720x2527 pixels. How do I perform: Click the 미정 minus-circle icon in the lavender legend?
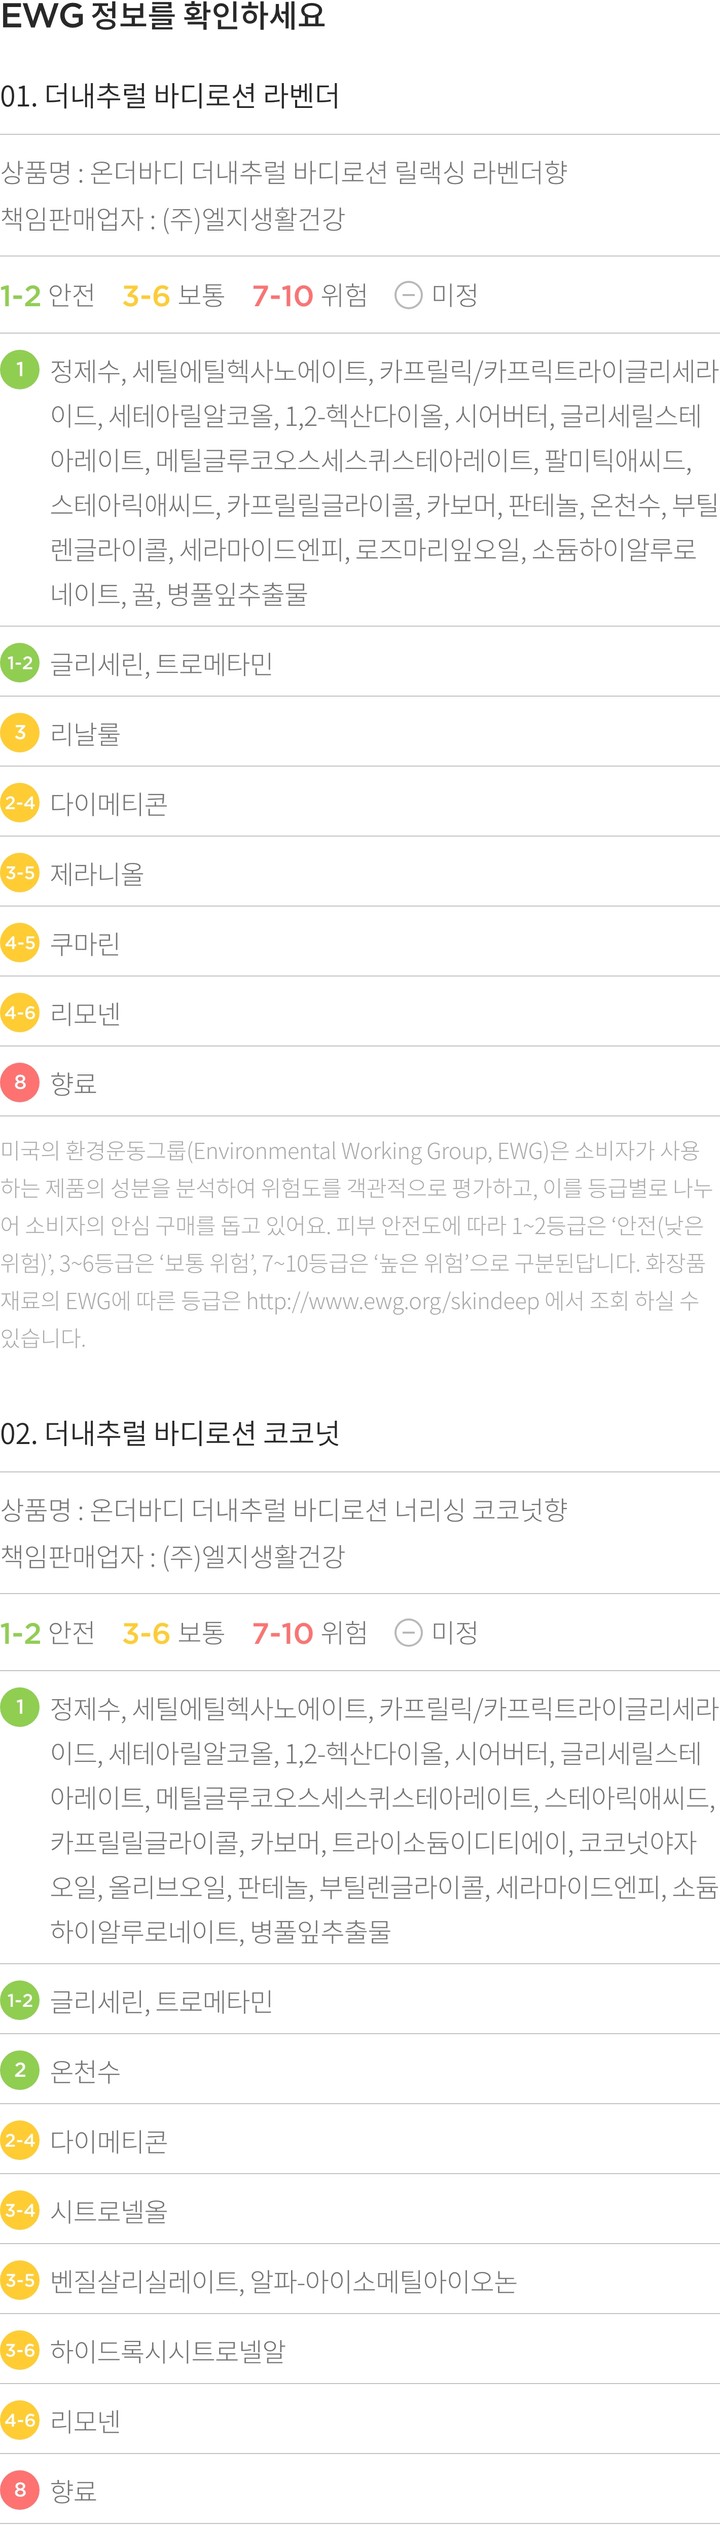click(x=408, y=296)
